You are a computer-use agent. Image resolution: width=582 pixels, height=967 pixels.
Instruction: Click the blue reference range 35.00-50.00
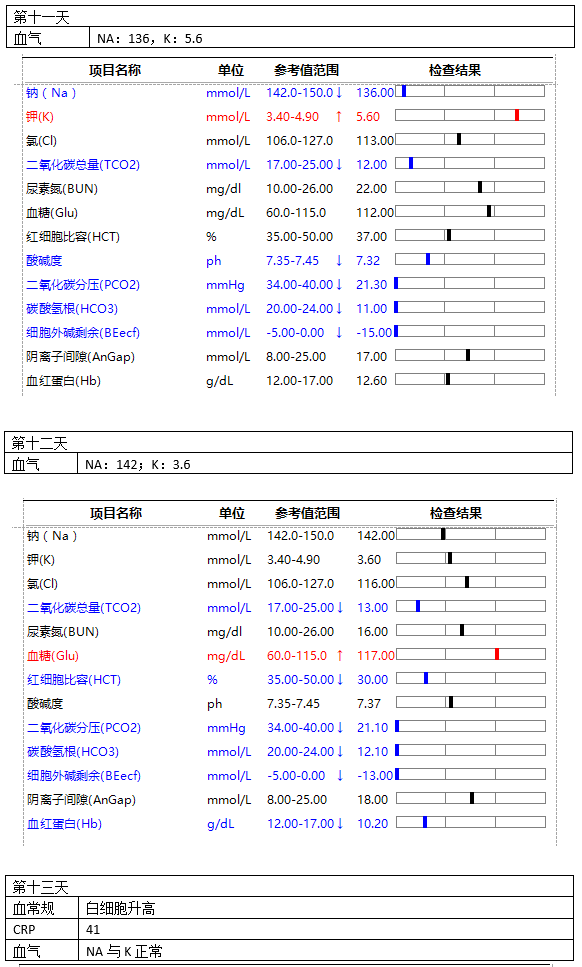point(300,680)
